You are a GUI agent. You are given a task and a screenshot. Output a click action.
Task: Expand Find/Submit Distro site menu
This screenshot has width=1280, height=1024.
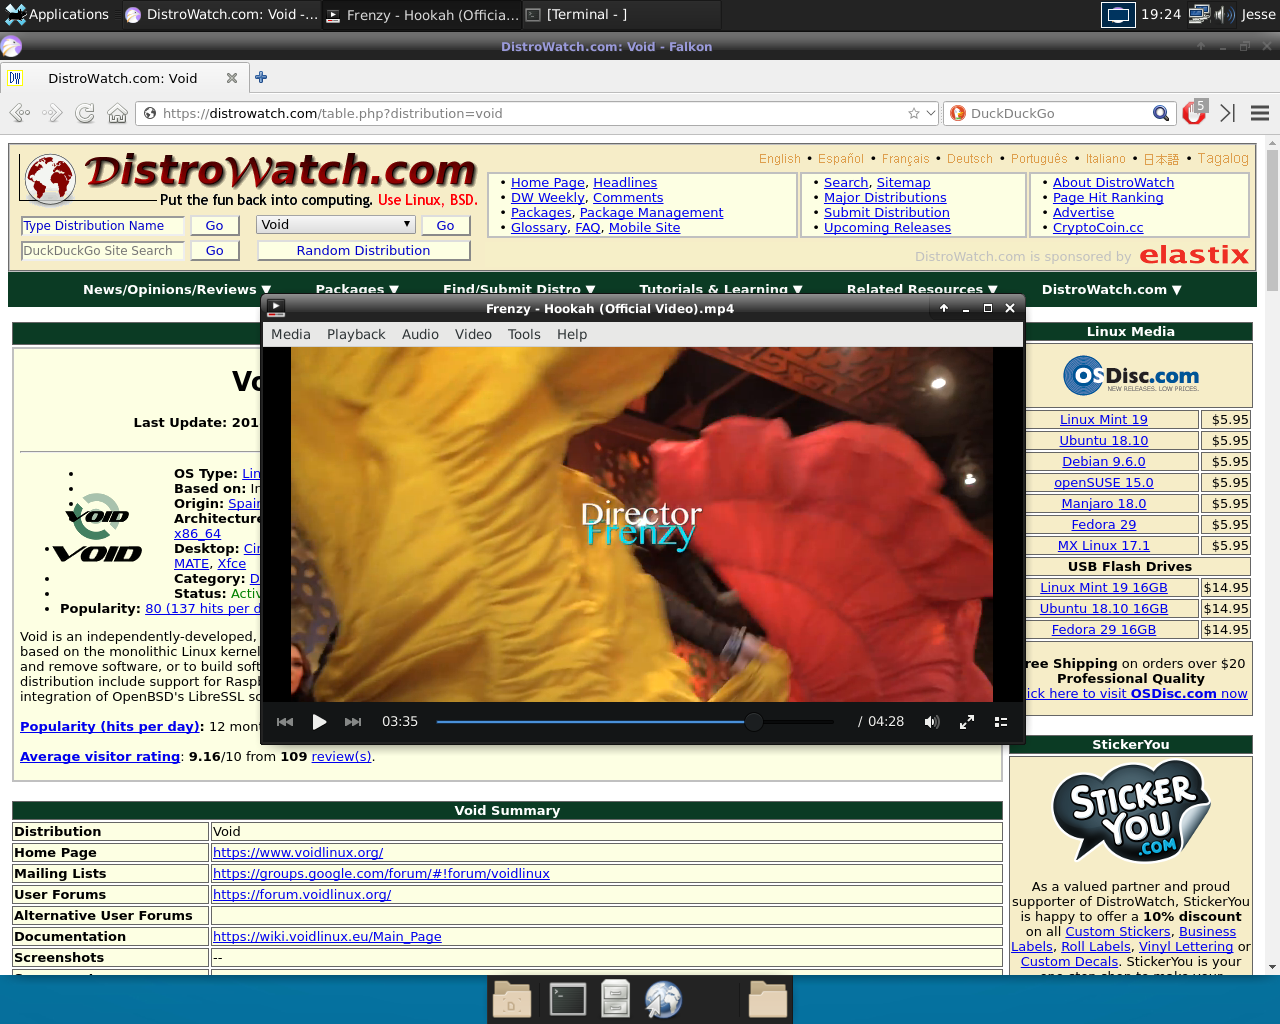[519, 289]
